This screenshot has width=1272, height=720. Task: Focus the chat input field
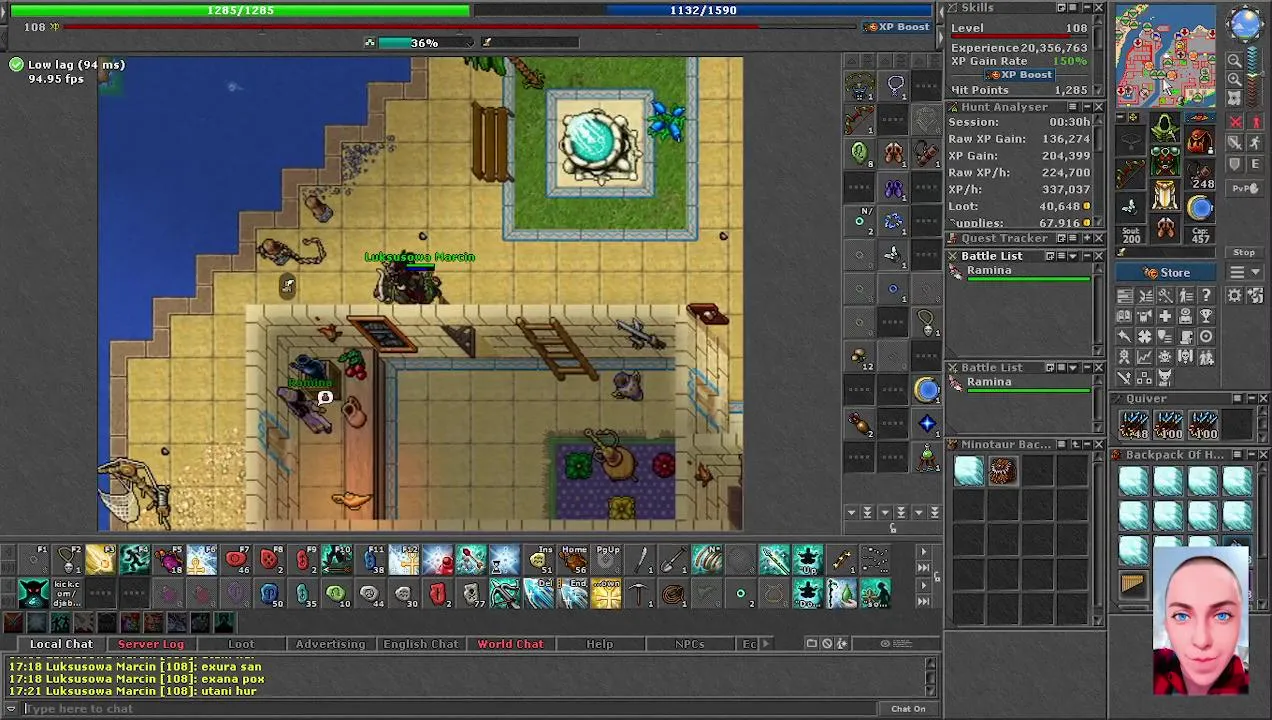point(450,708)
